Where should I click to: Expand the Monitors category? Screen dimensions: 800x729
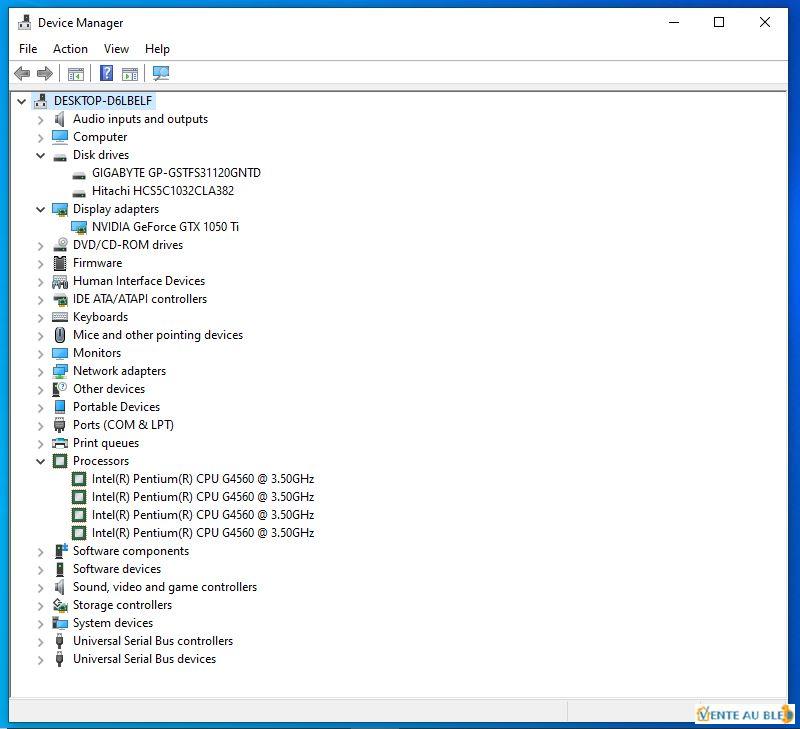pos(40,354)
